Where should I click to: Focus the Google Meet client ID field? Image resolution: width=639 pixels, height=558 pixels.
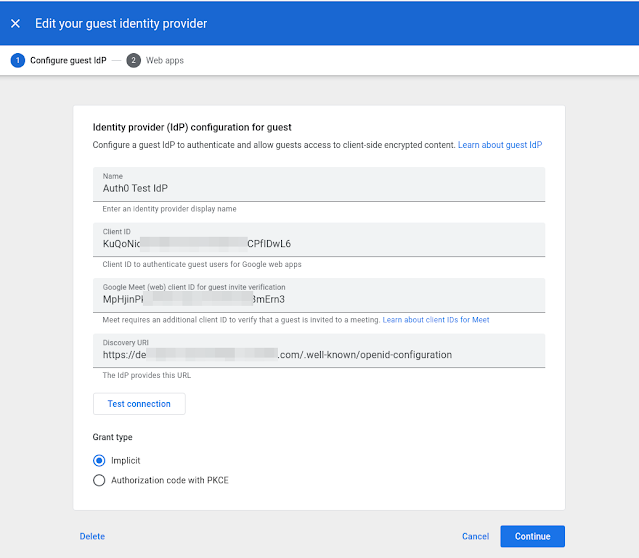[x=318, y=298]
